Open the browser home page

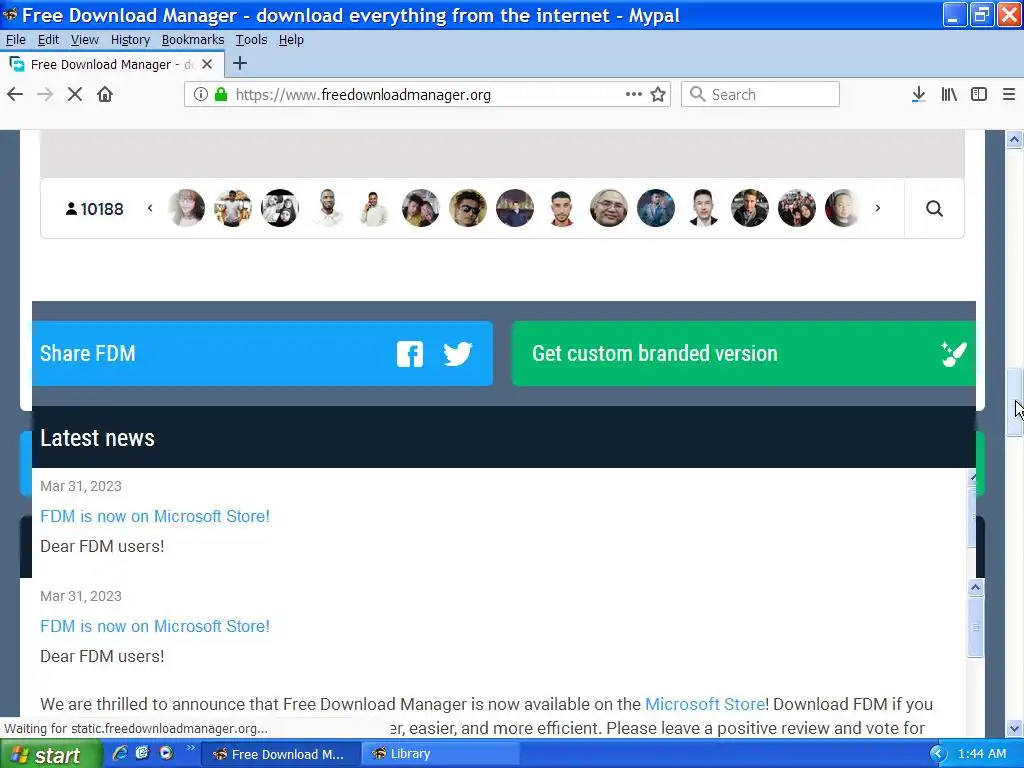tap(104, 95)
